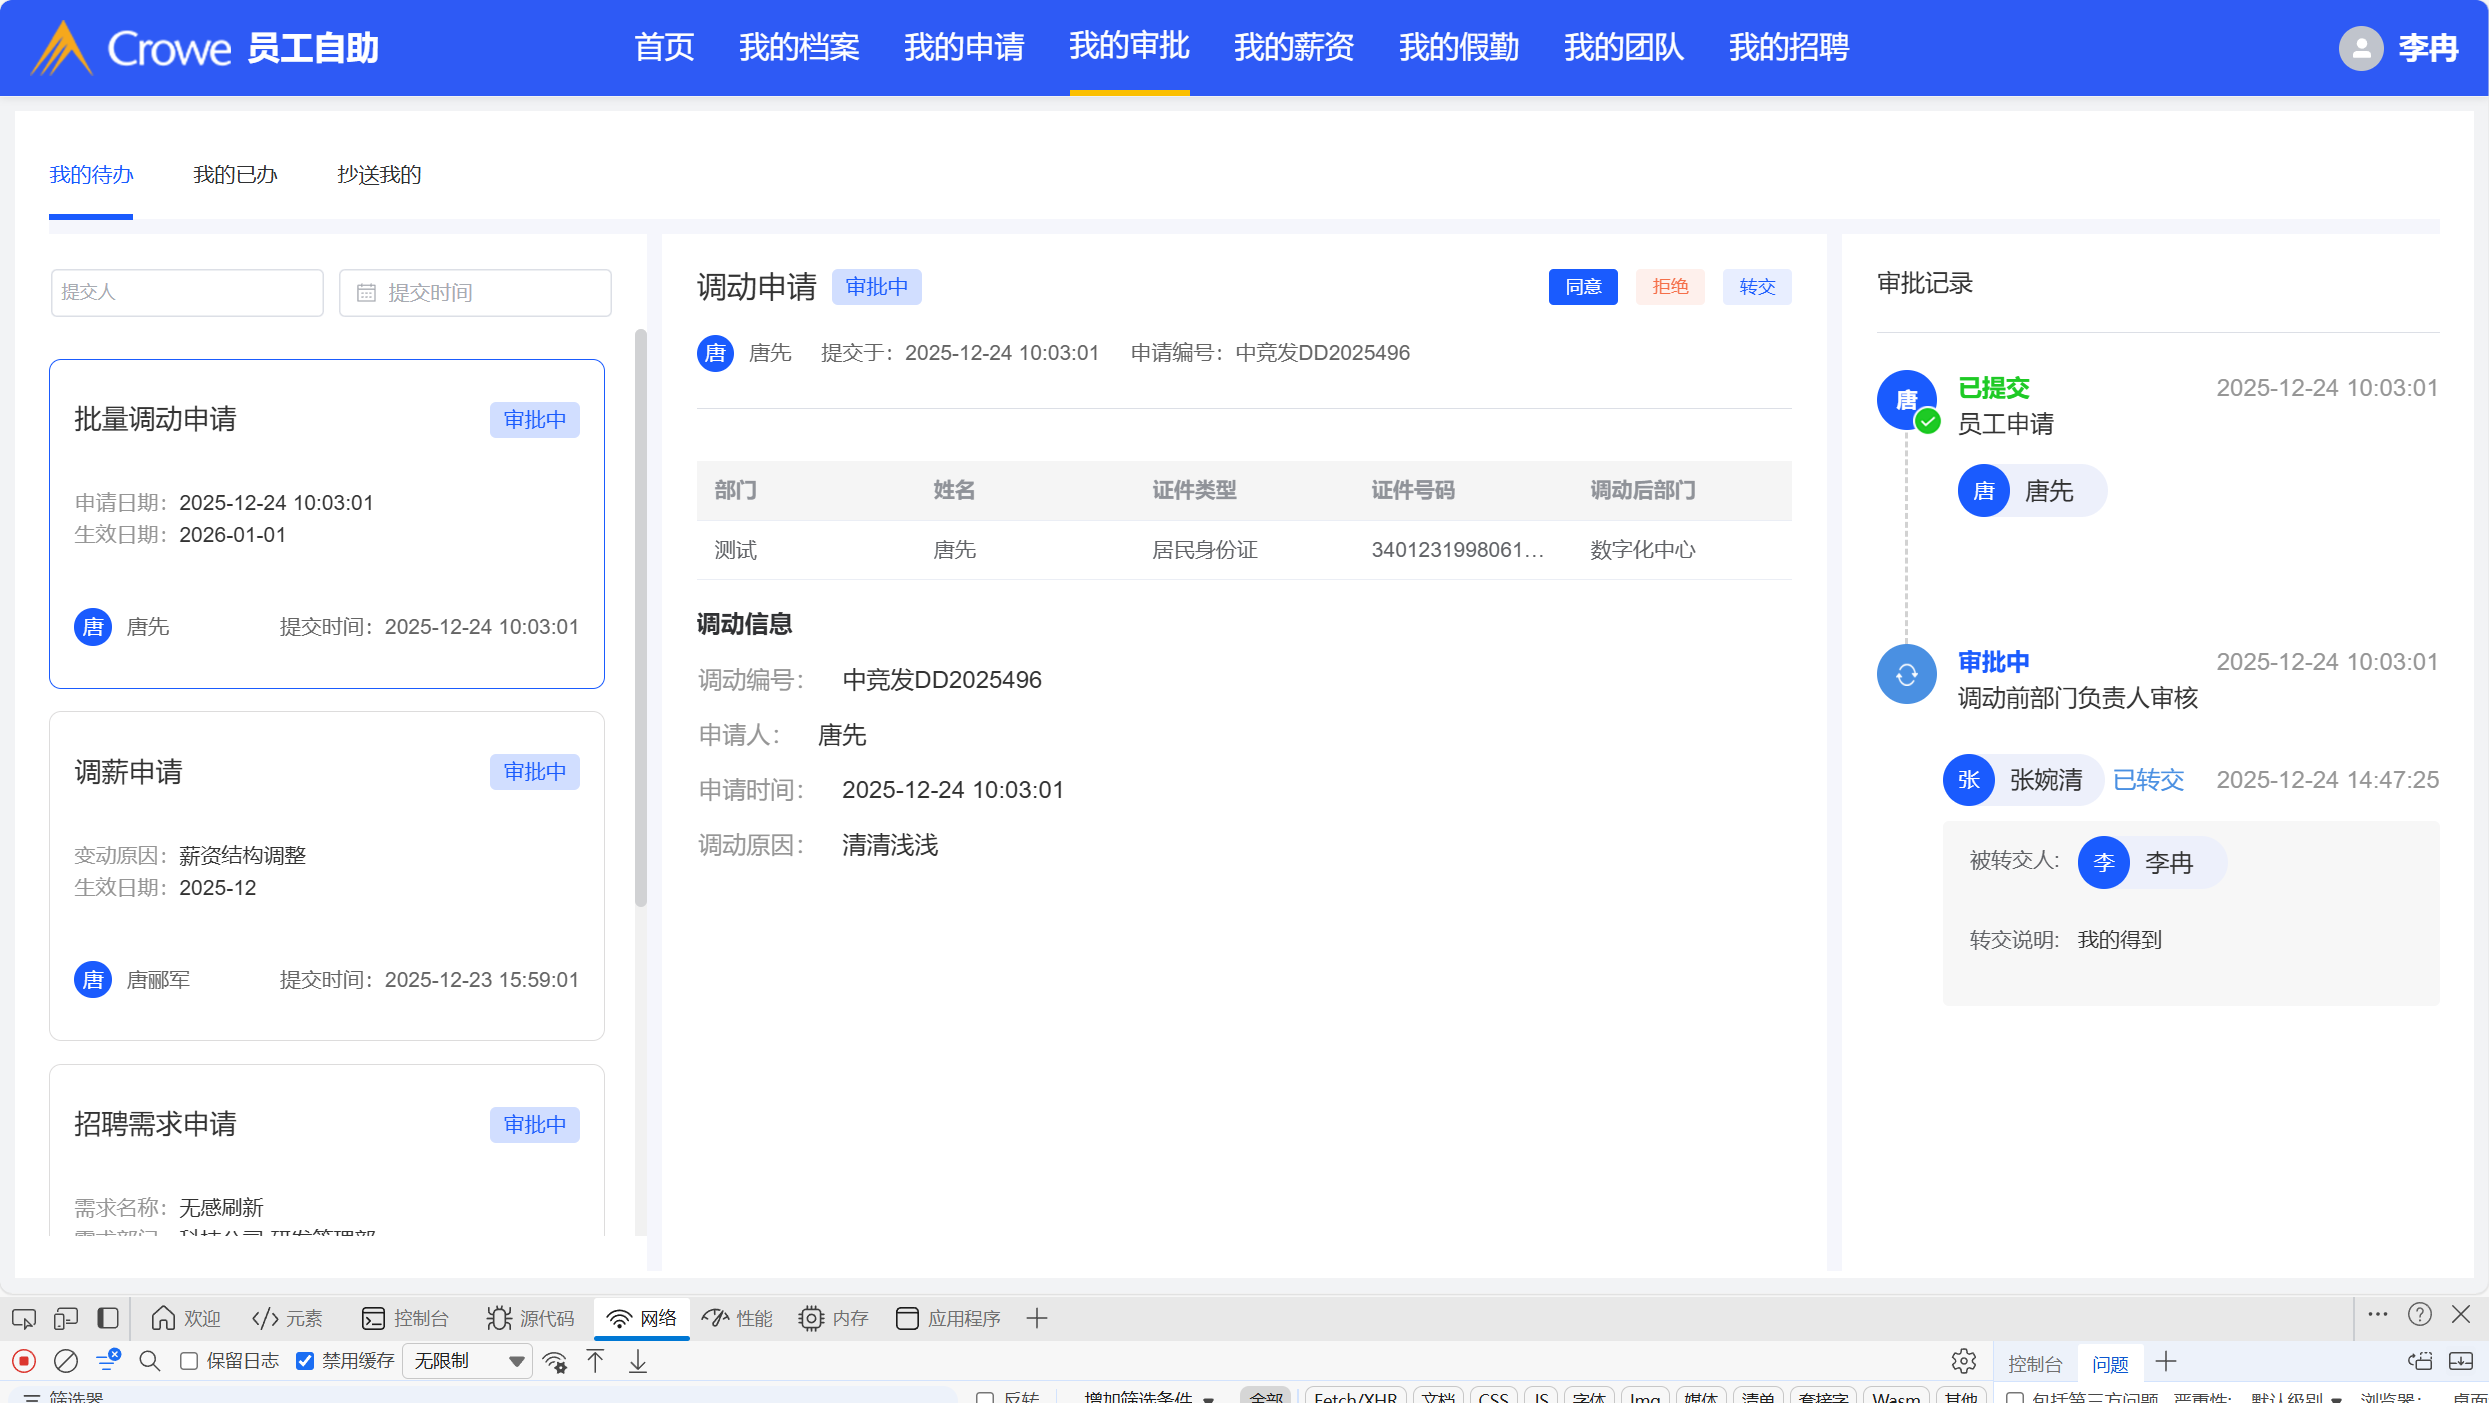Viewport: 2489px width, 1403px height.
Task: Expand the 无限制 throttling dropdown
Action: (x=467, y=1361)
